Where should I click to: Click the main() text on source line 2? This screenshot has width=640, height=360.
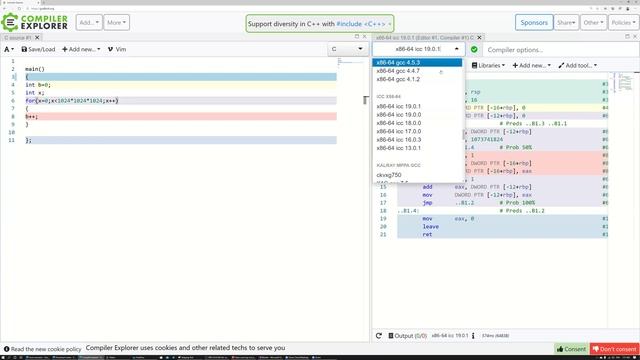(35, 69)
